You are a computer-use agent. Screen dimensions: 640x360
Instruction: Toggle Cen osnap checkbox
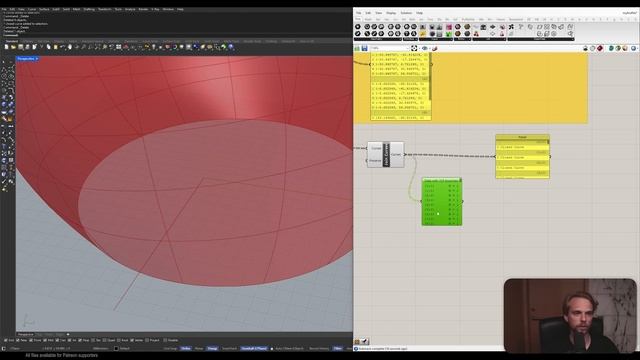[x=57, y=340]
